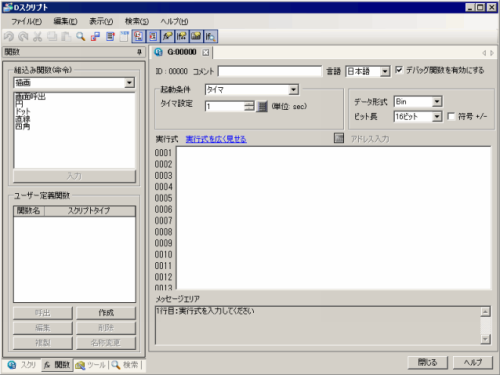
Task: Pin the 関数 panel with pushpin icon
Action: (x=139, y=52)
